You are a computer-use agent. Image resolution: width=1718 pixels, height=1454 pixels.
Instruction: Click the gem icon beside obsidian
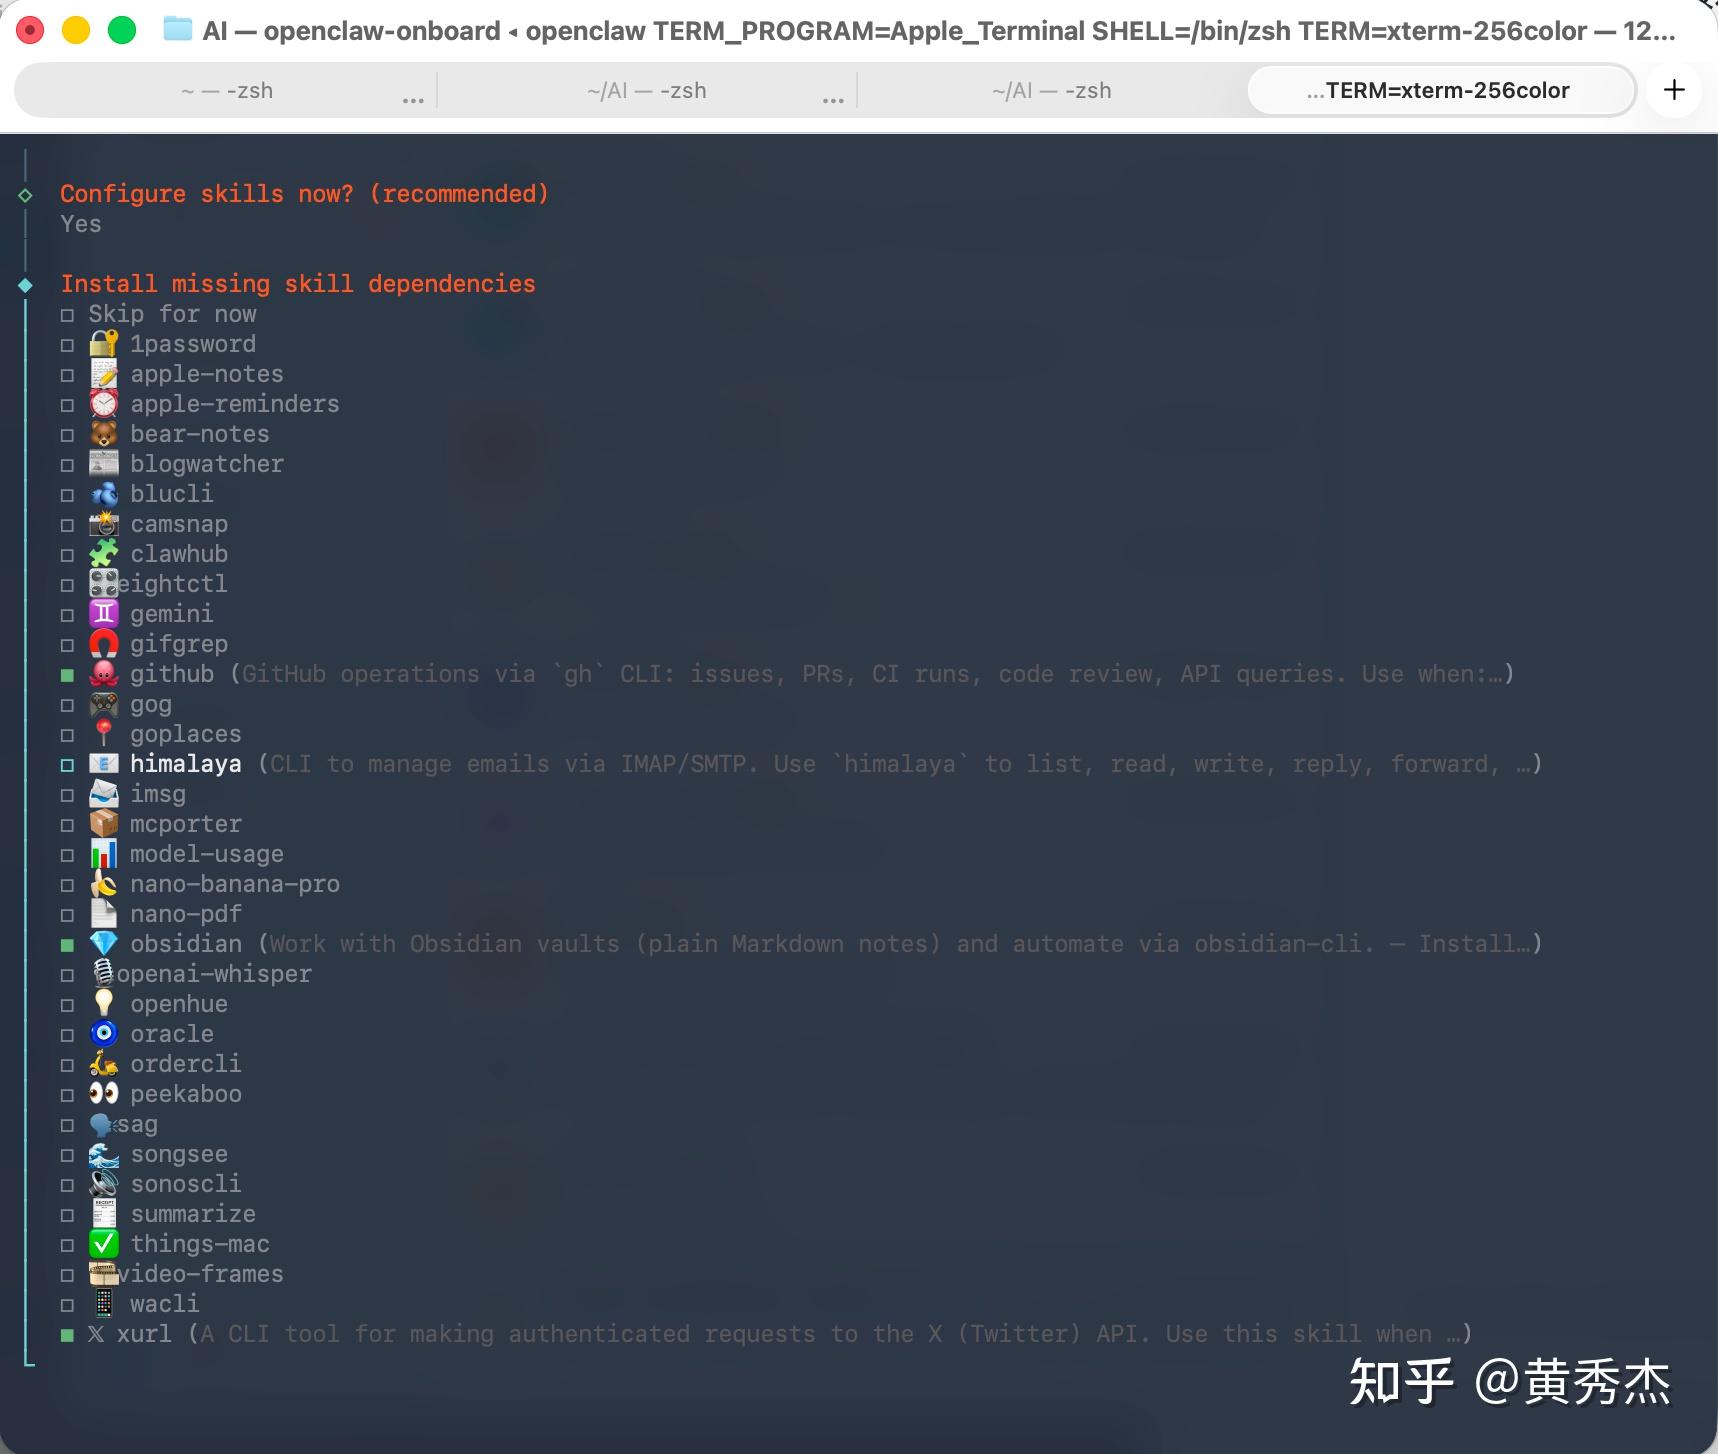point(104,944)
